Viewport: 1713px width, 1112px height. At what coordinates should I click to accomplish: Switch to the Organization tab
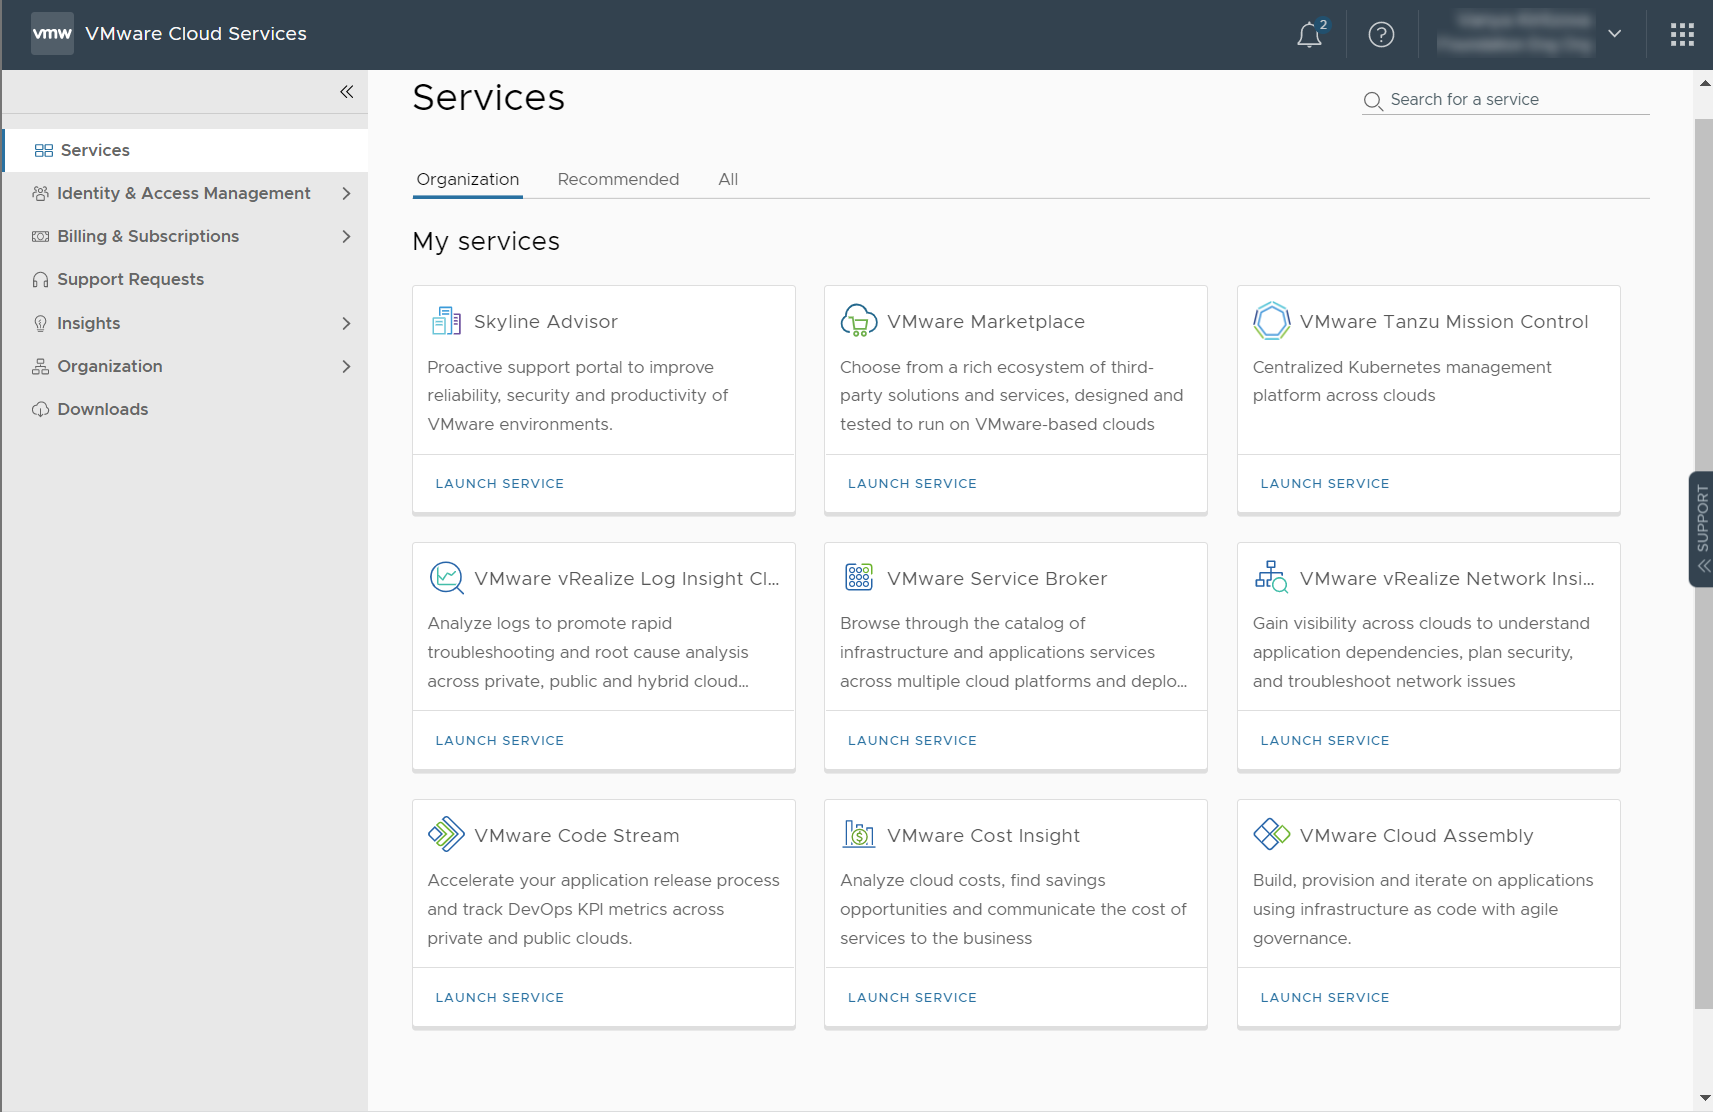[468, 180]
